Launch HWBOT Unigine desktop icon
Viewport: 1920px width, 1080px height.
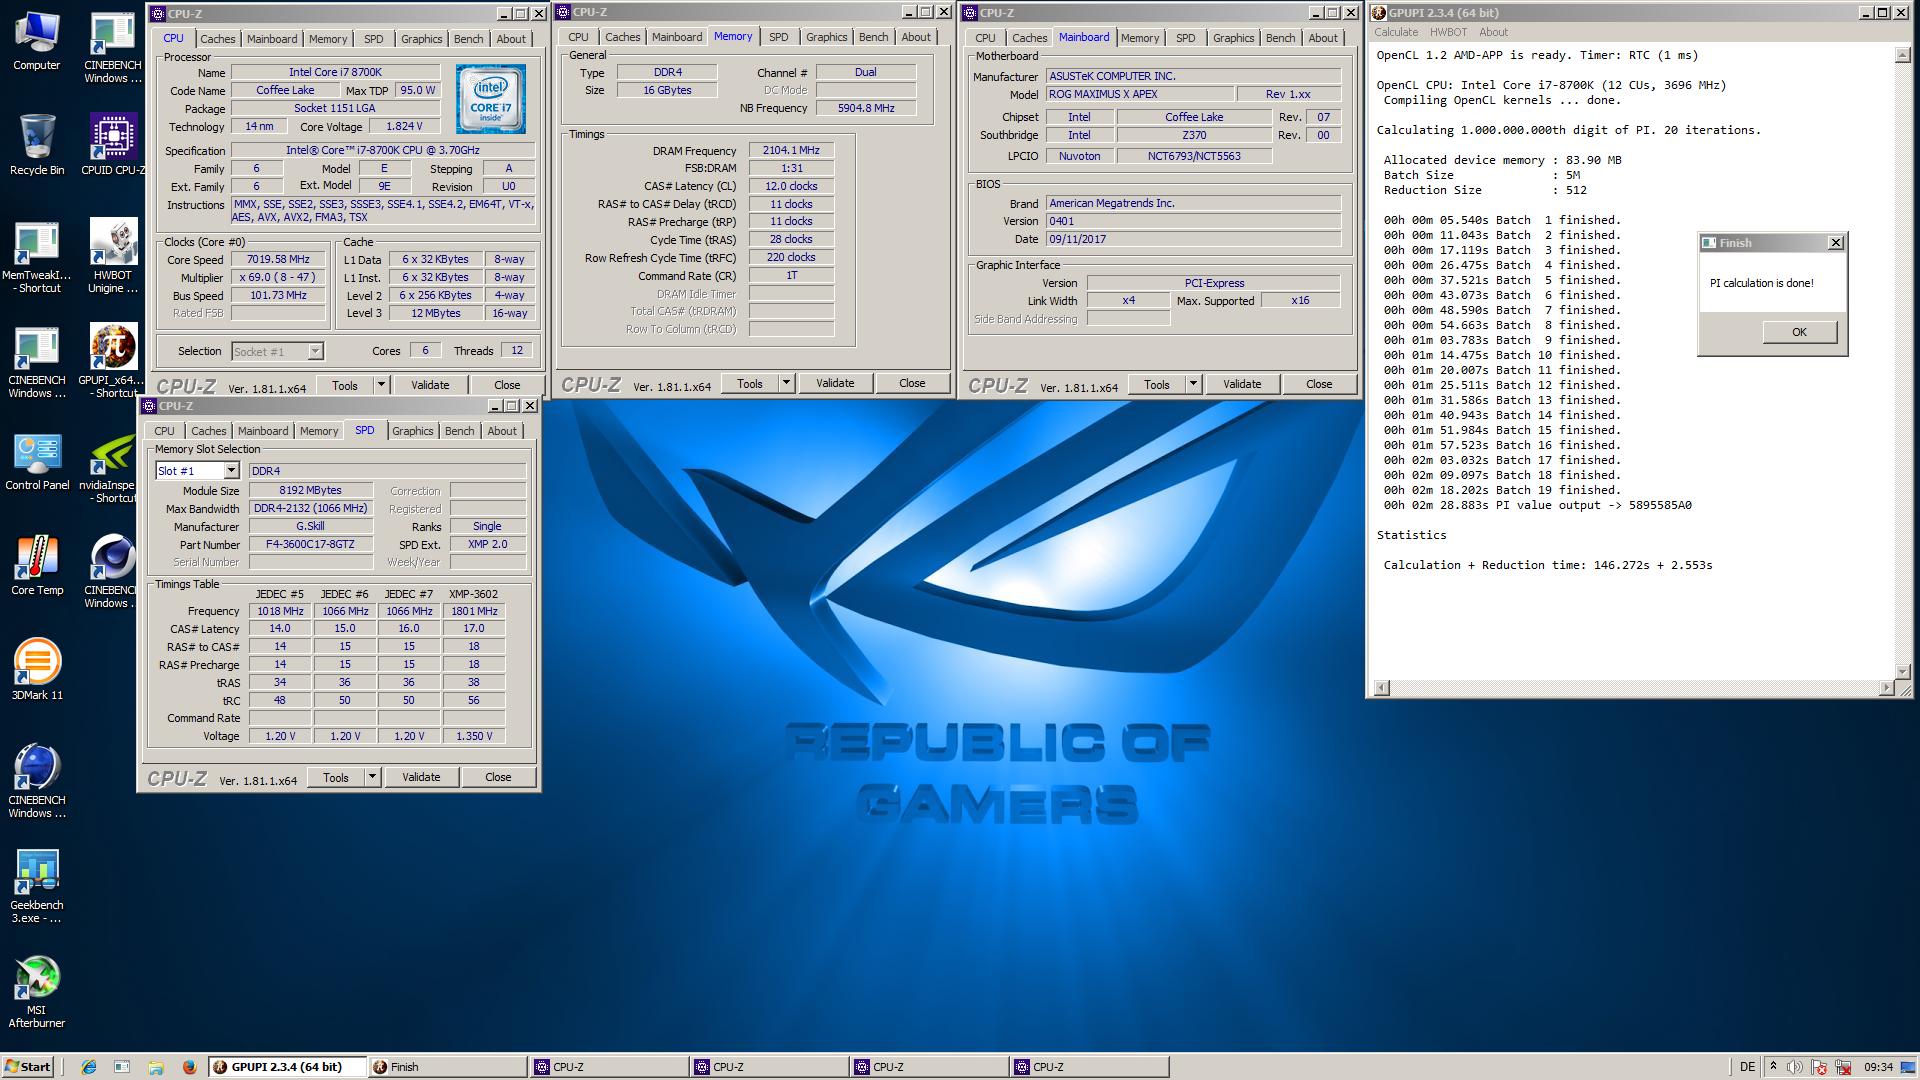tap(113, 257)
